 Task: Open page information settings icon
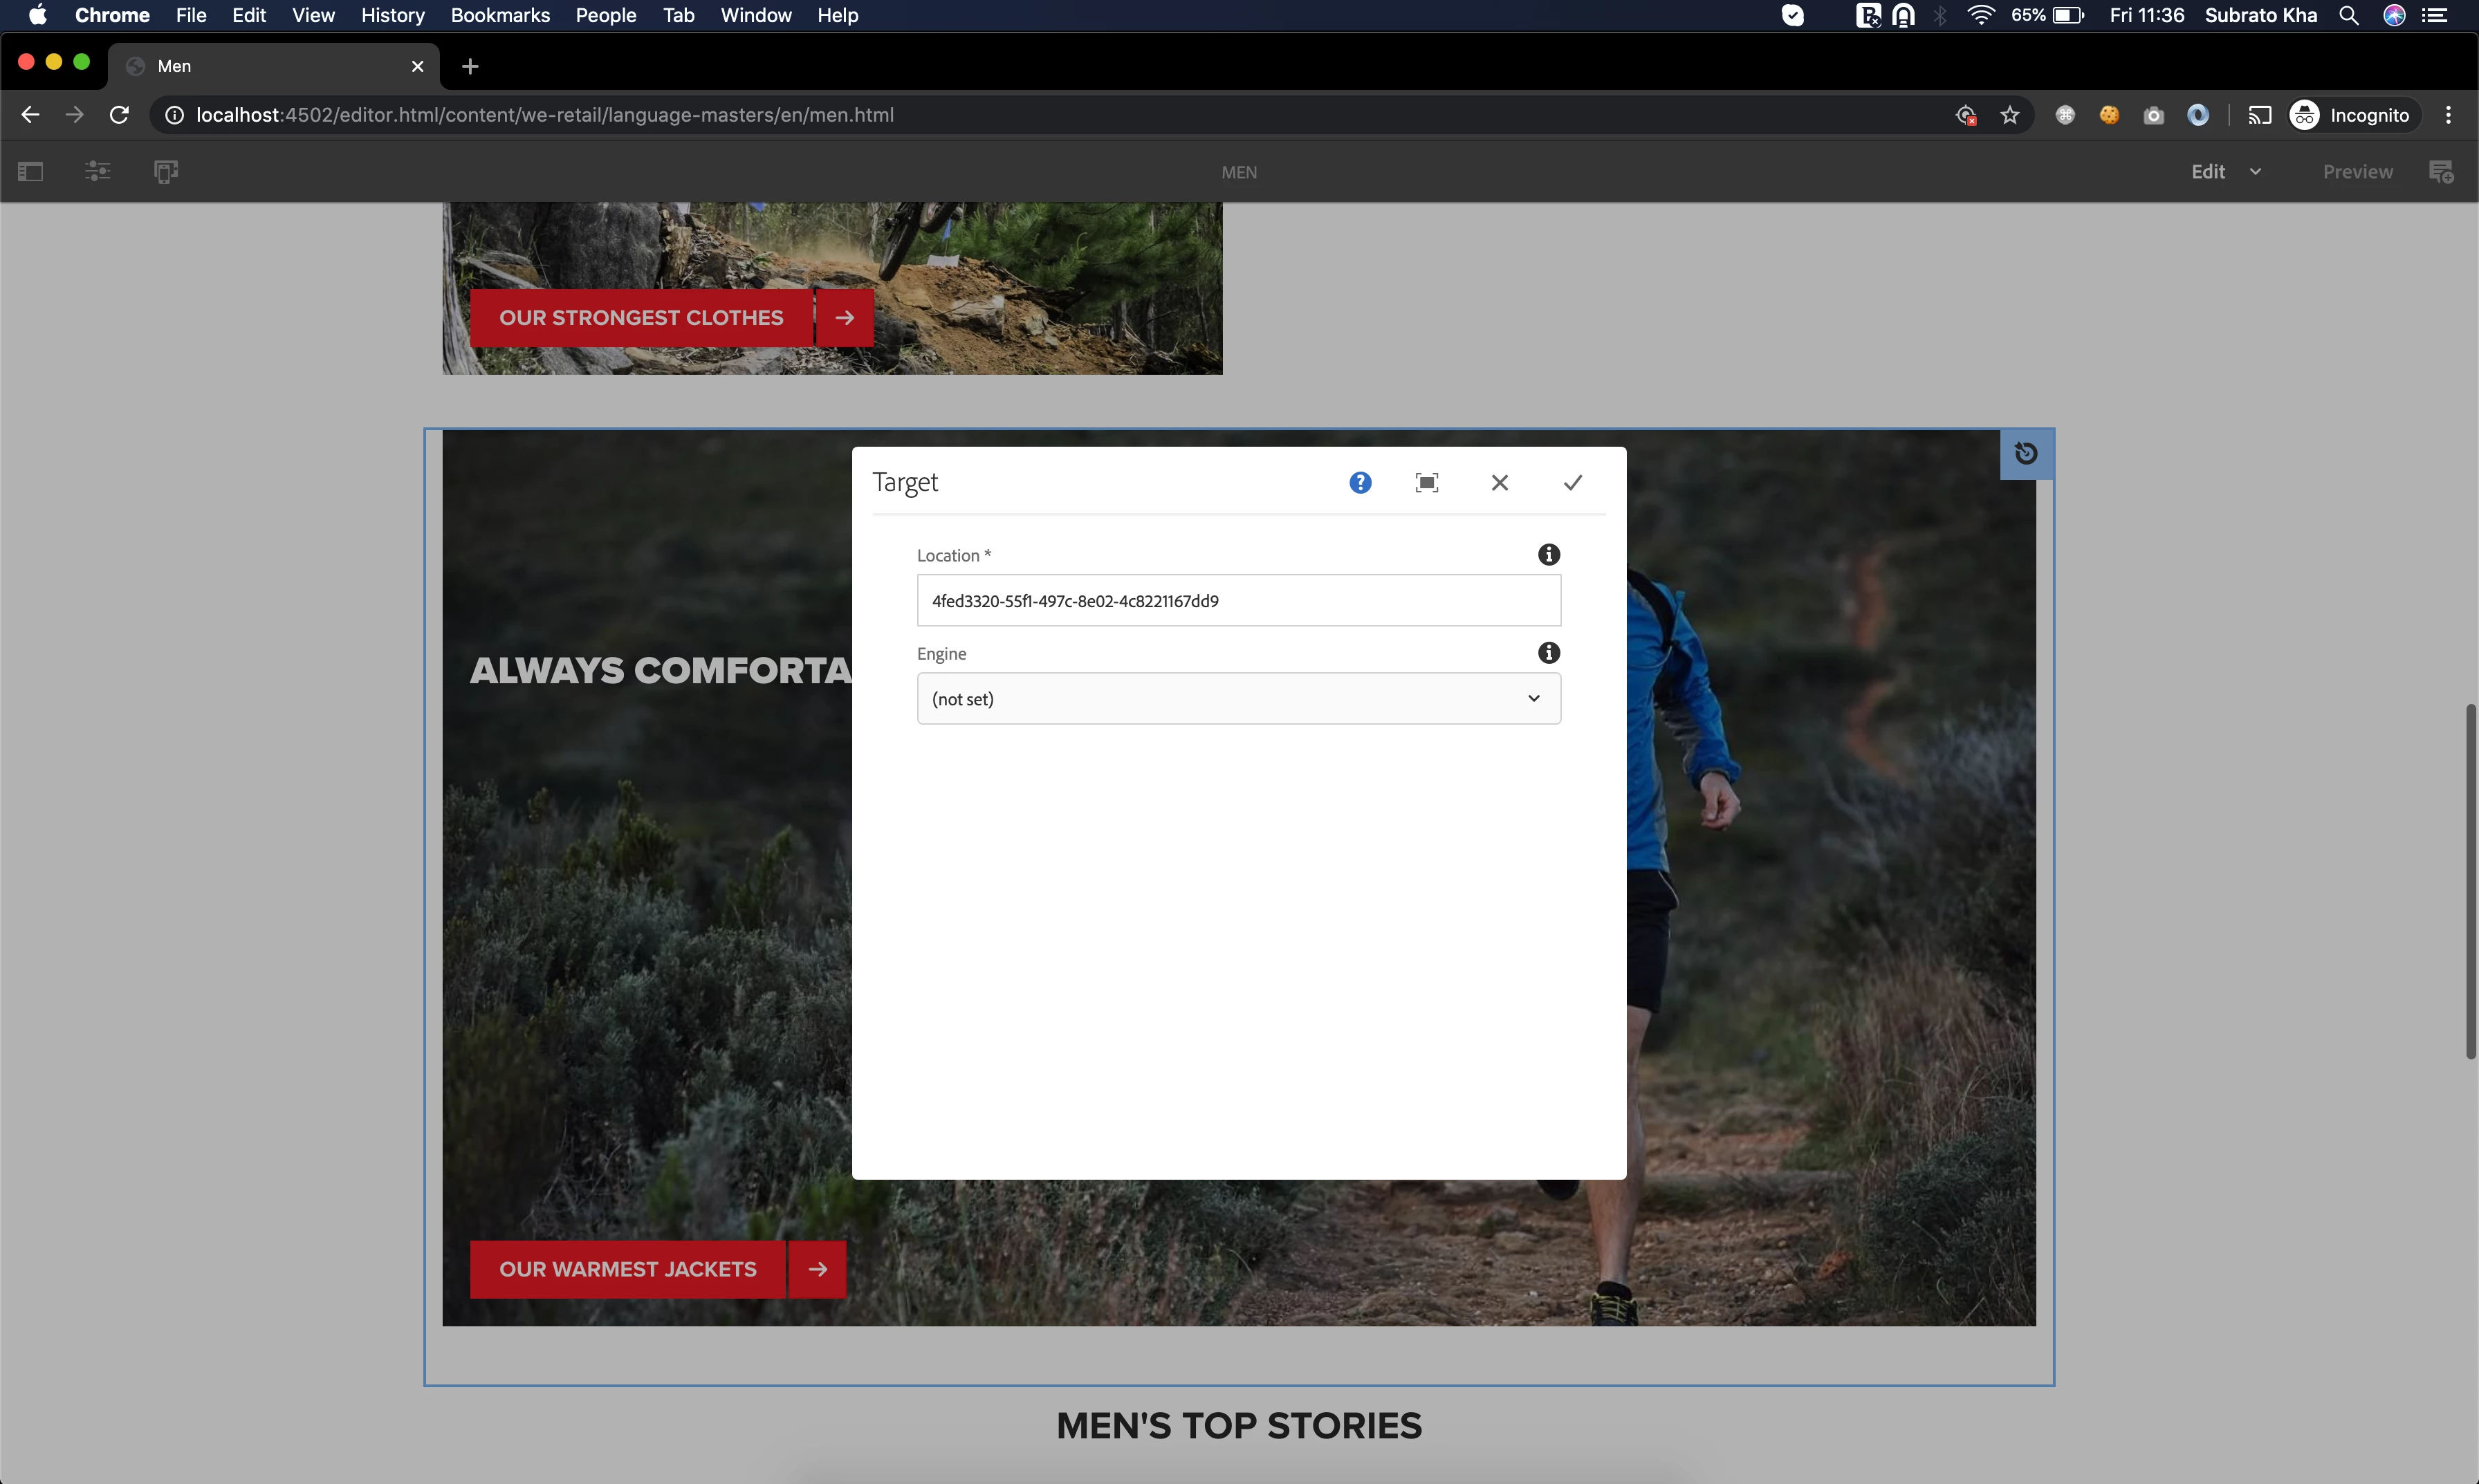click(x=97, y=172)
